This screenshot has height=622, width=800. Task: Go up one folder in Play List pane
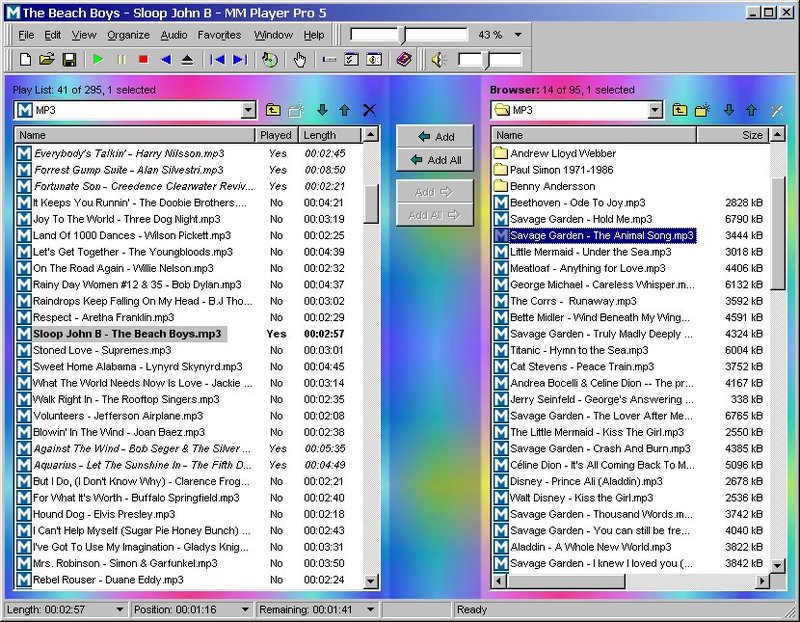click(273, 110)
